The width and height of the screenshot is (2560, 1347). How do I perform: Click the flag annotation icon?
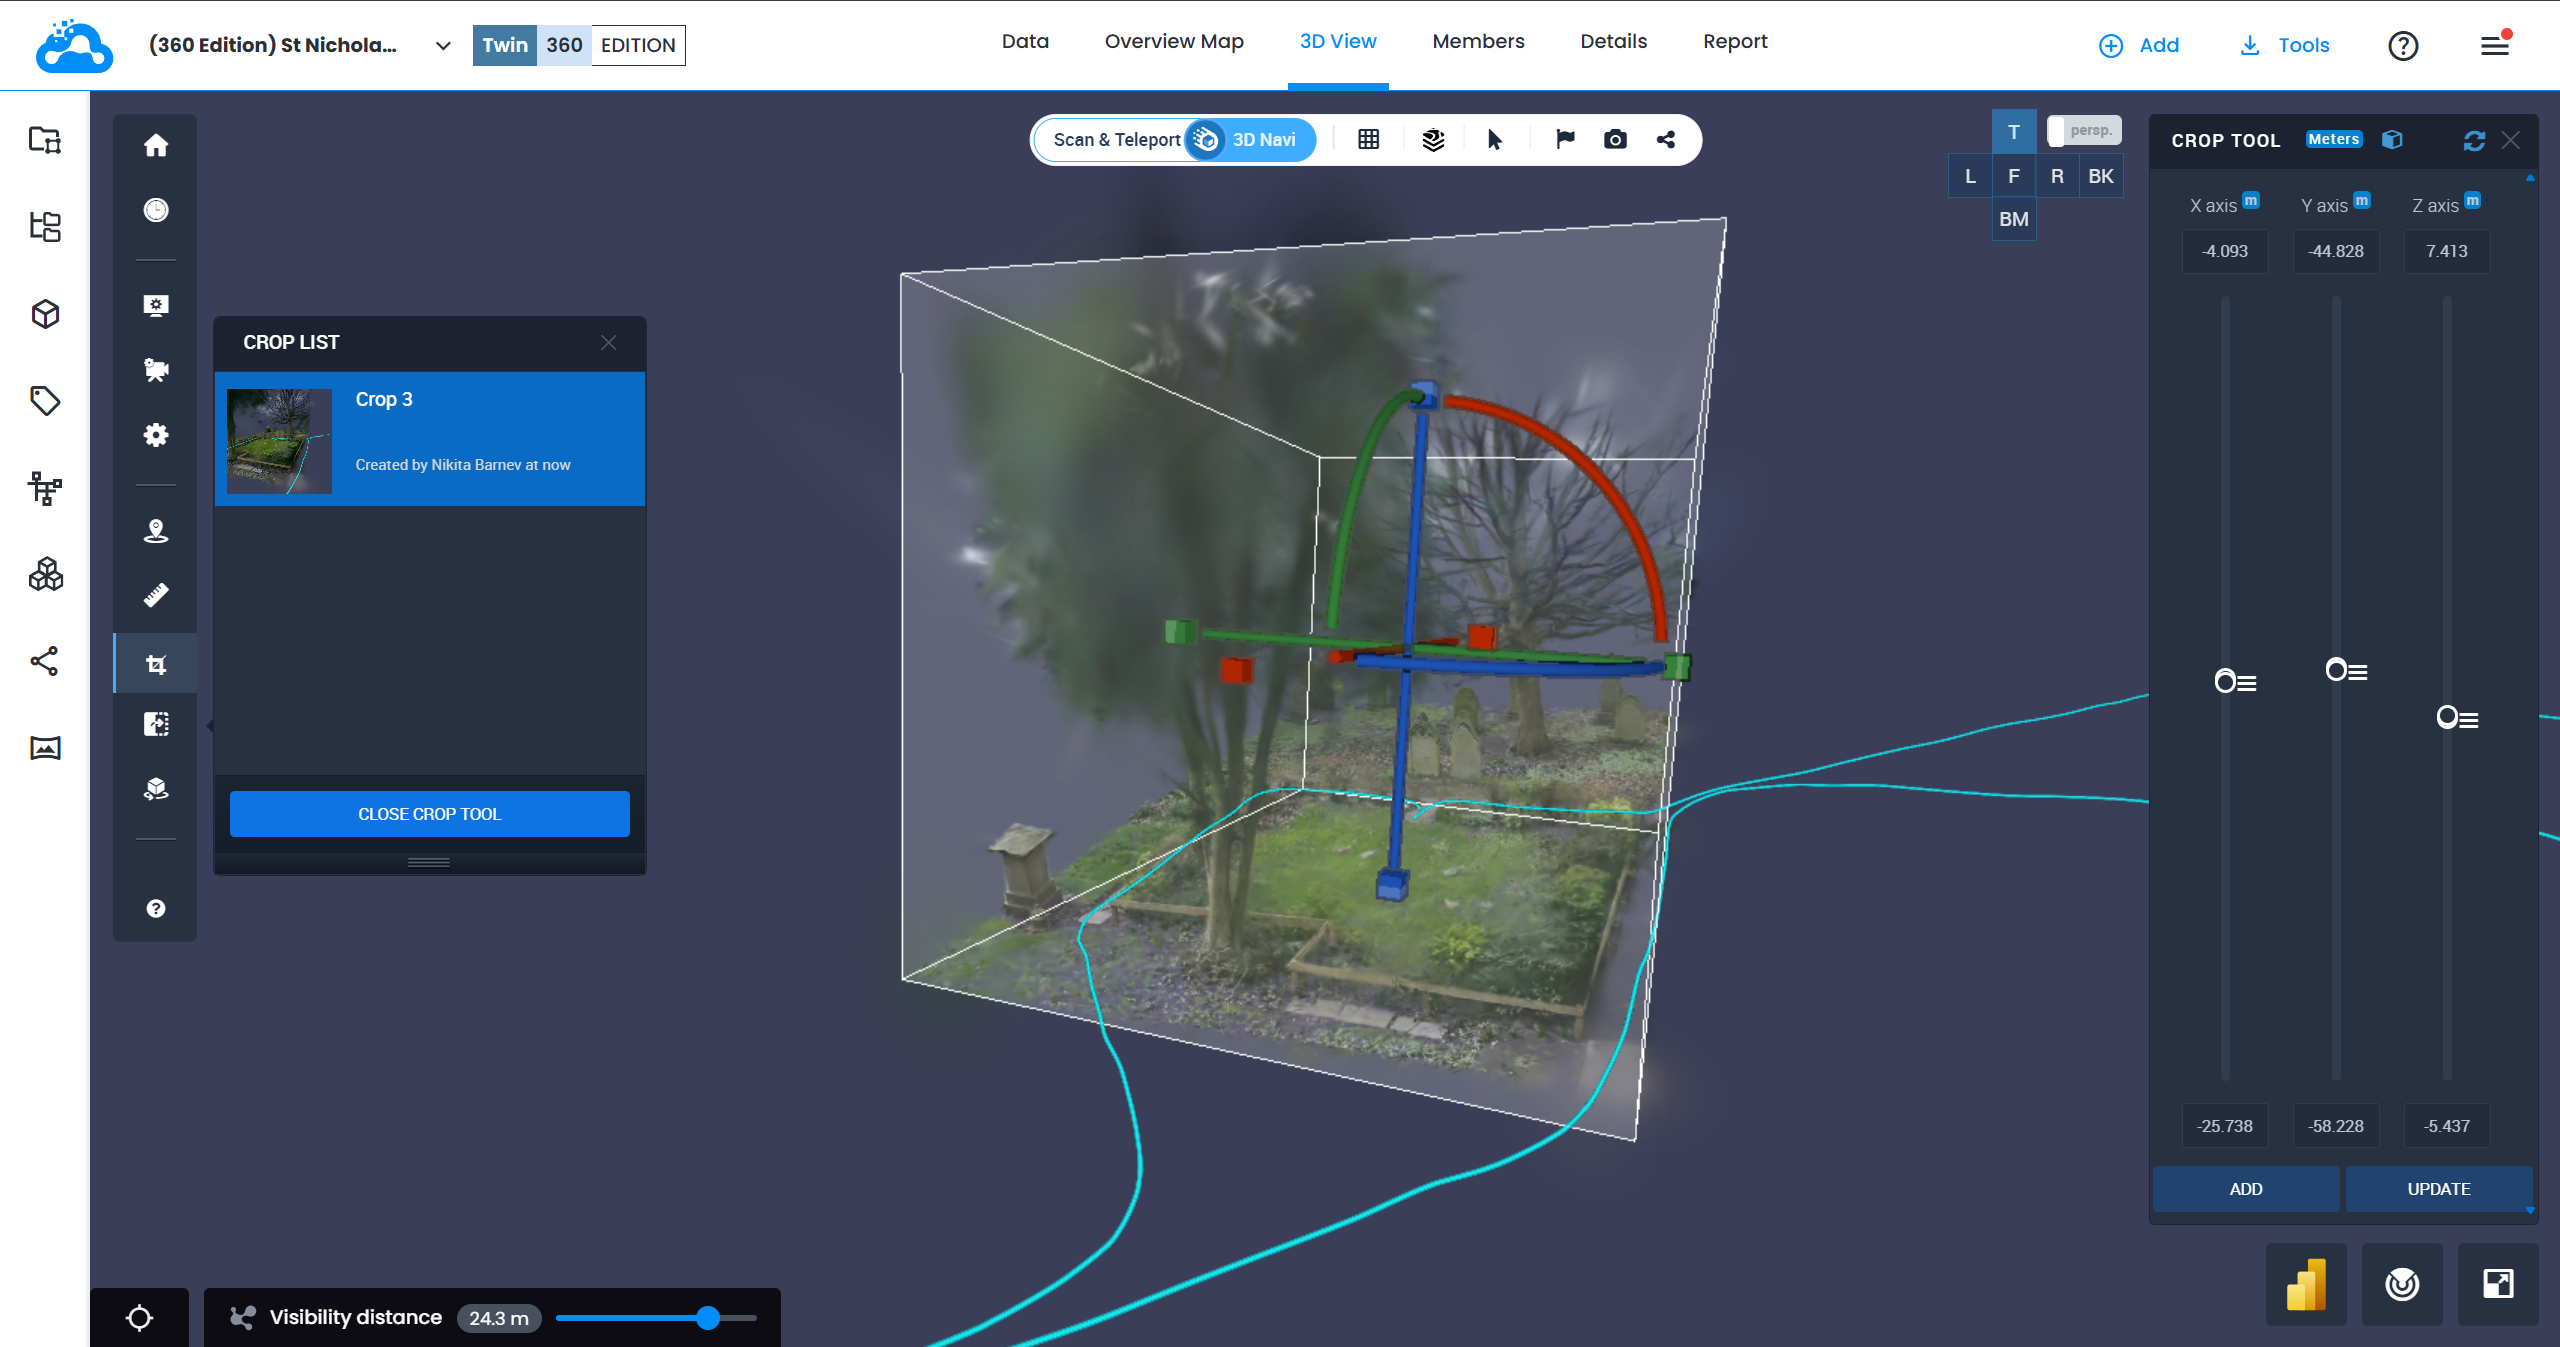point(1565,140)
